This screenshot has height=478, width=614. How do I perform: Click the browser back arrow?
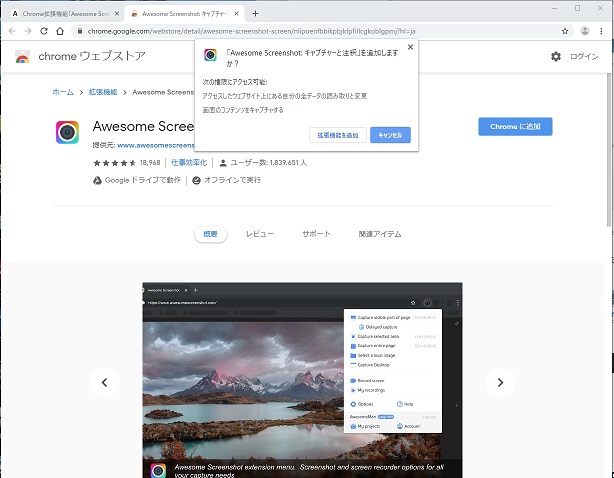(x=12, y=31)
